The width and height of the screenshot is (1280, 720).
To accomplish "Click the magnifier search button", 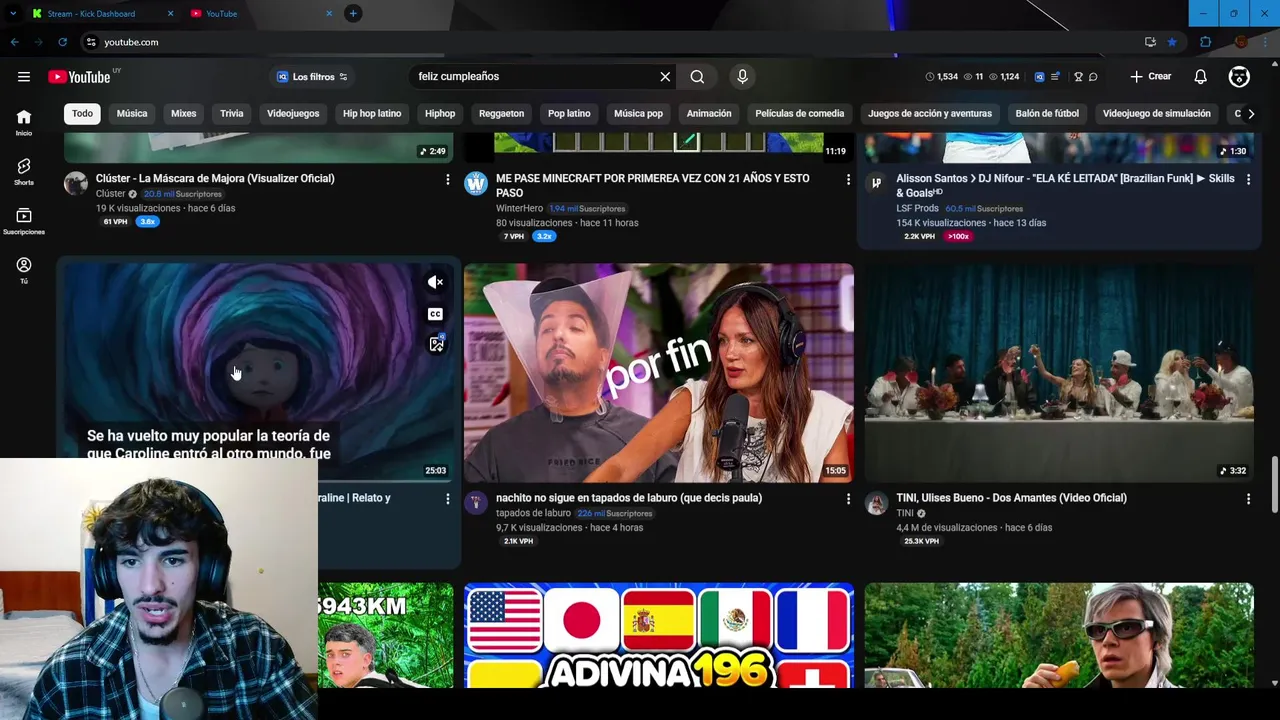I will point(697,76).
